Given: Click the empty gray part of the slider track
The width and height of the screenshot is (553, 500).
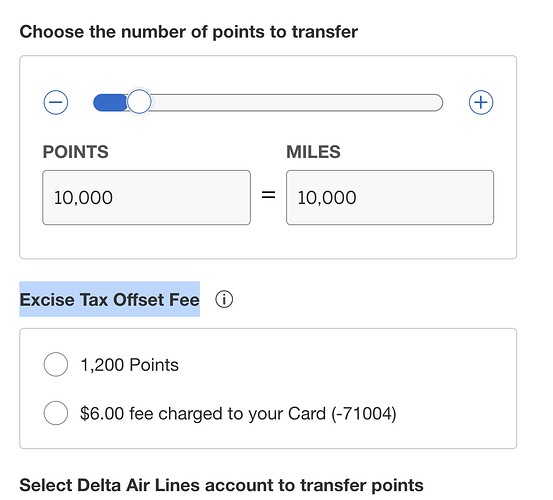Looking at the screenshot, I should pyautogui.click(x=296, y=103).
